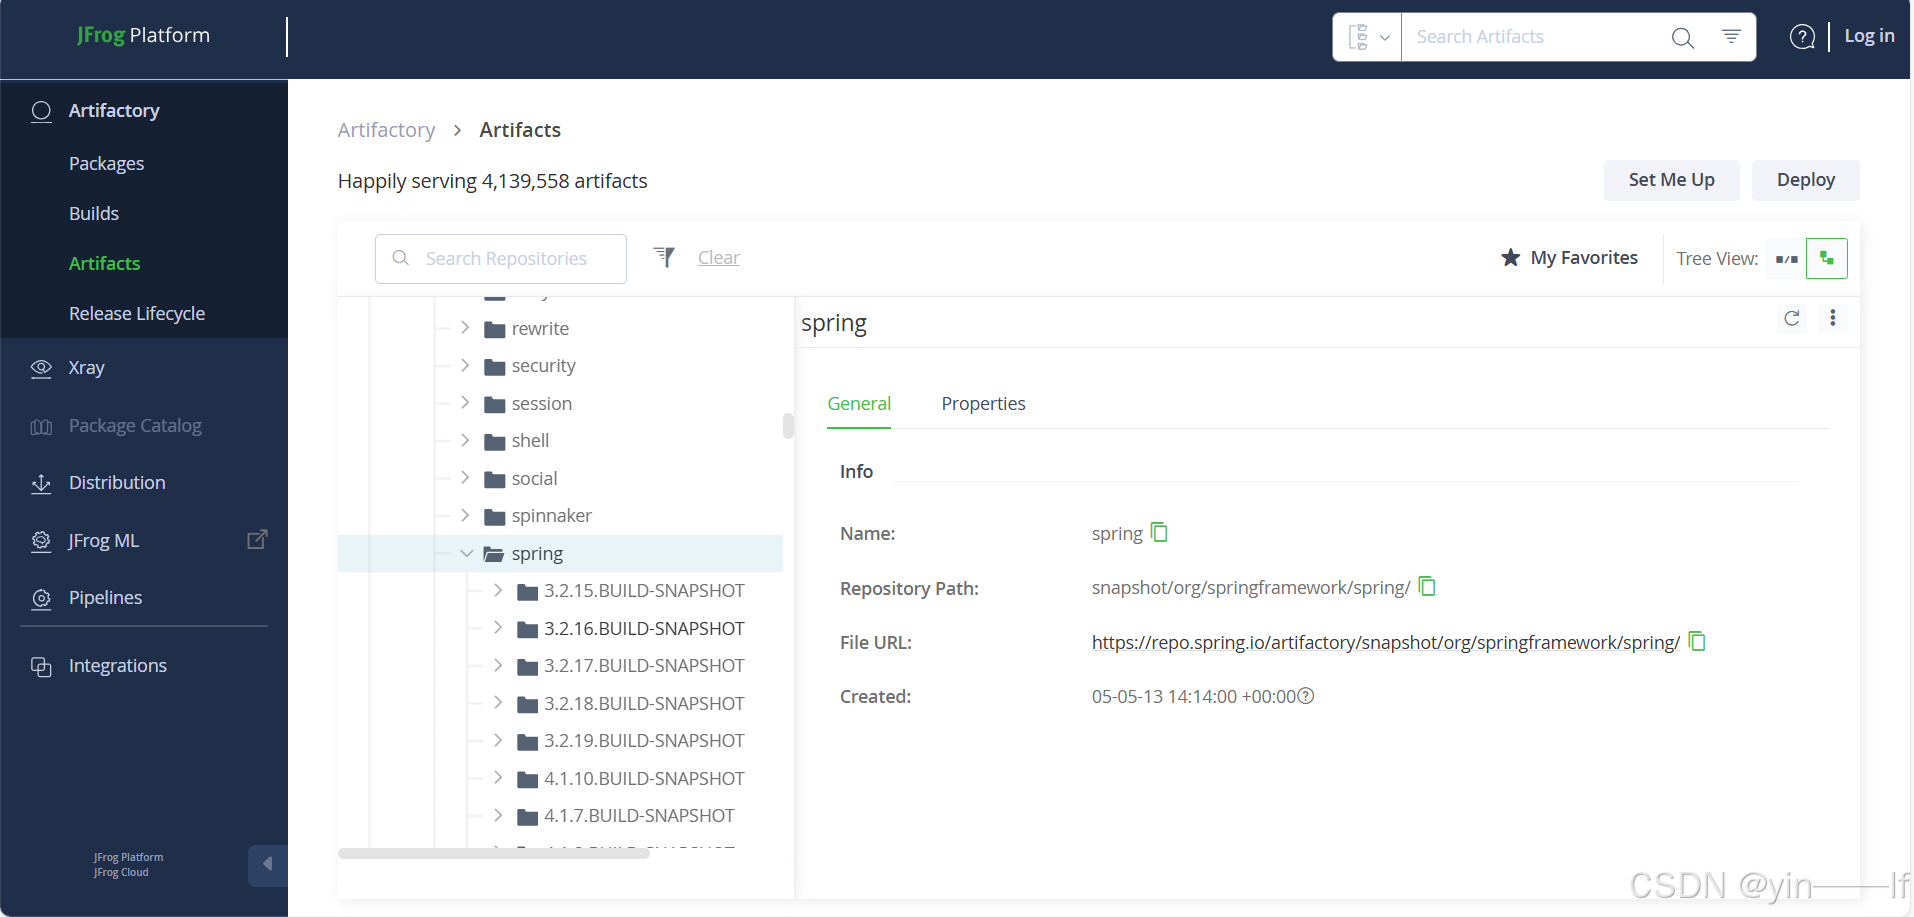Screen dimensions: 1914x917
Task: Click the tree horizontal scrollbar
Action: click(494, 853)
